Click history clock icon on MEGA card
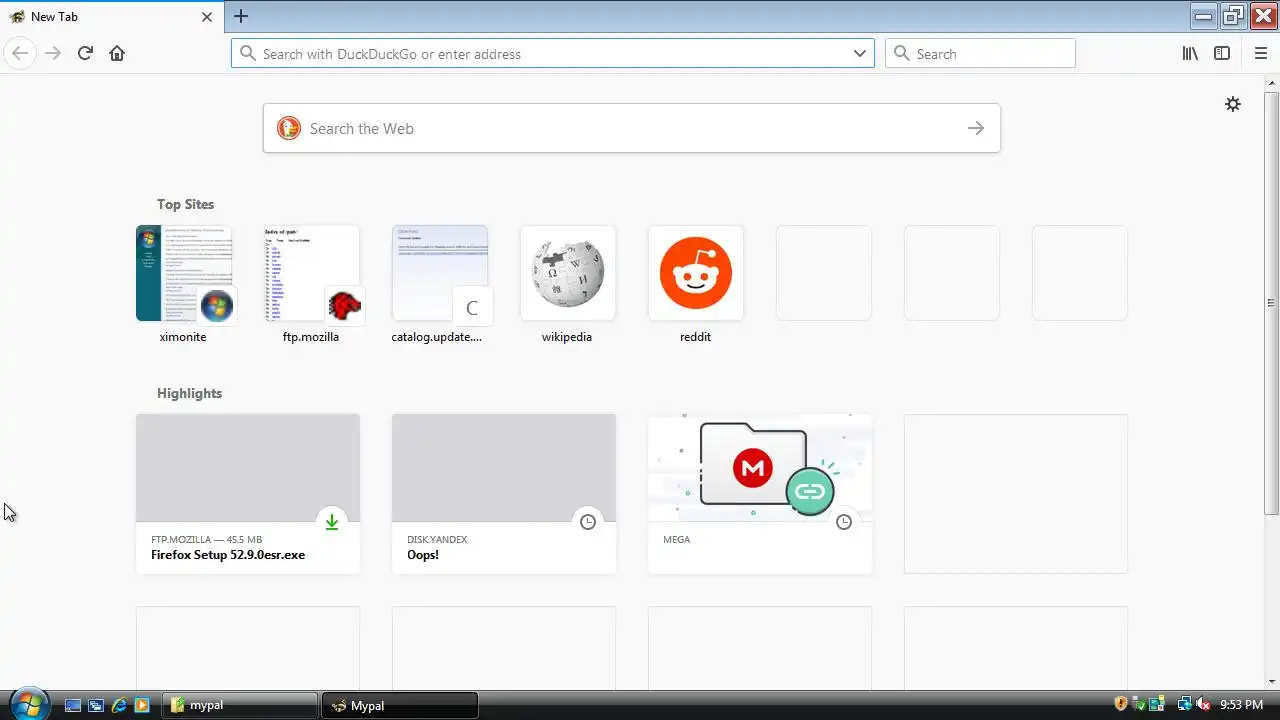Viewport: 1280px width, 720px height. click(x=844, y=522)
